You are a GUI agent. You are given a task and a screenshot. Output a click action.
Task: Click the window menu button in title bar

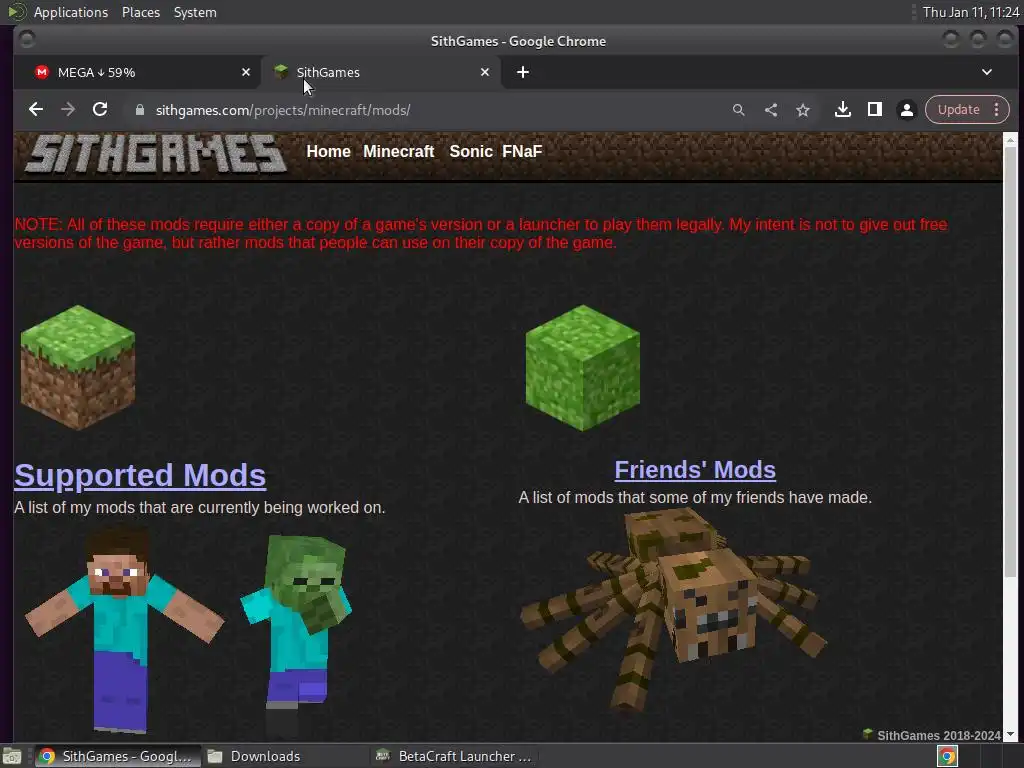27,39
